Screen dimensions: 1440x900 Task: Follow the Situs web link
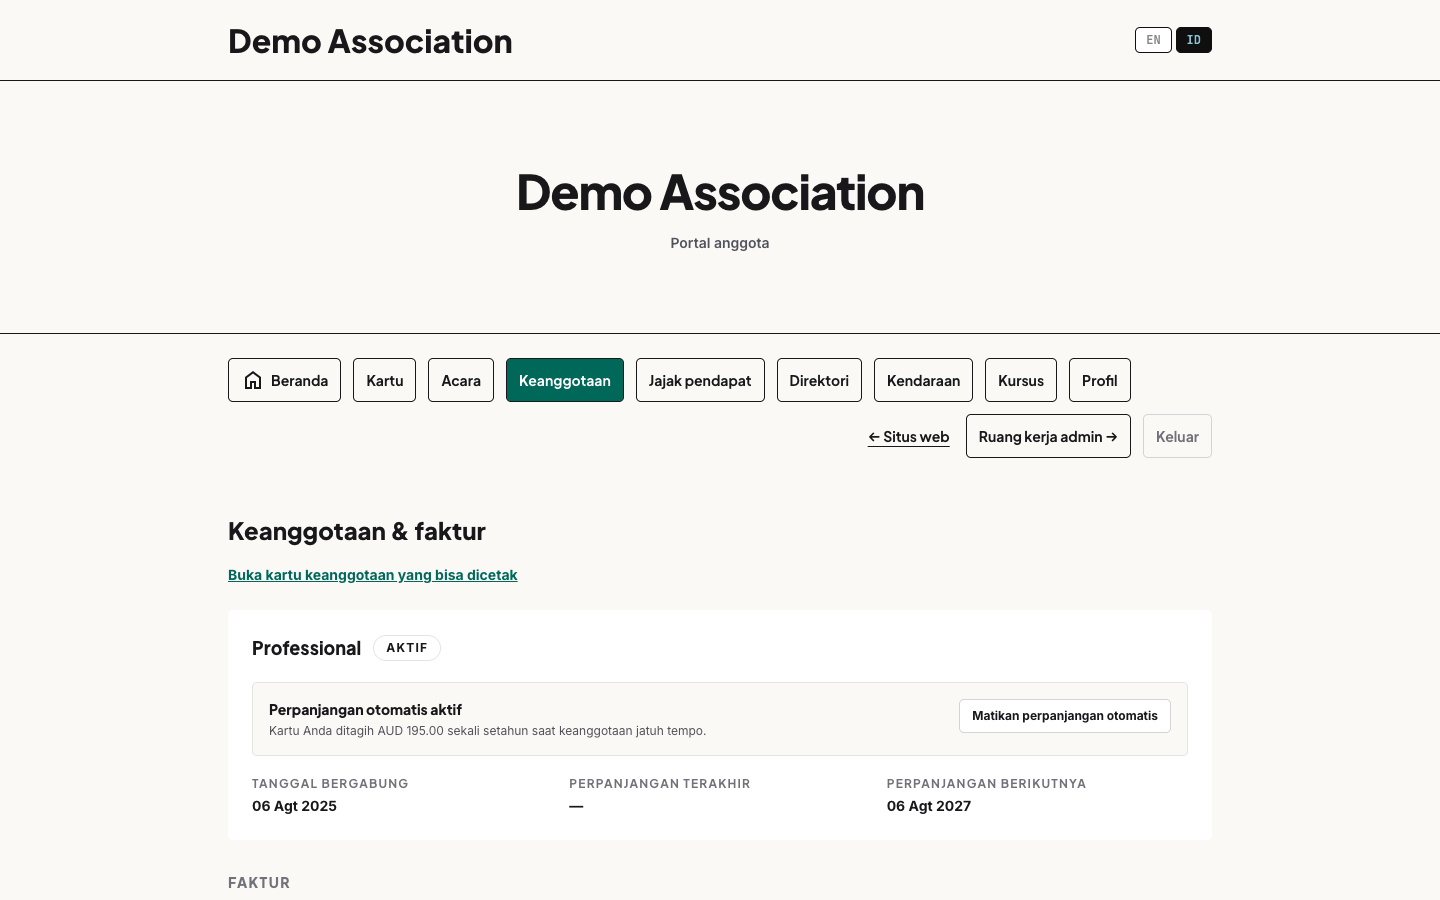click(909, 437)
